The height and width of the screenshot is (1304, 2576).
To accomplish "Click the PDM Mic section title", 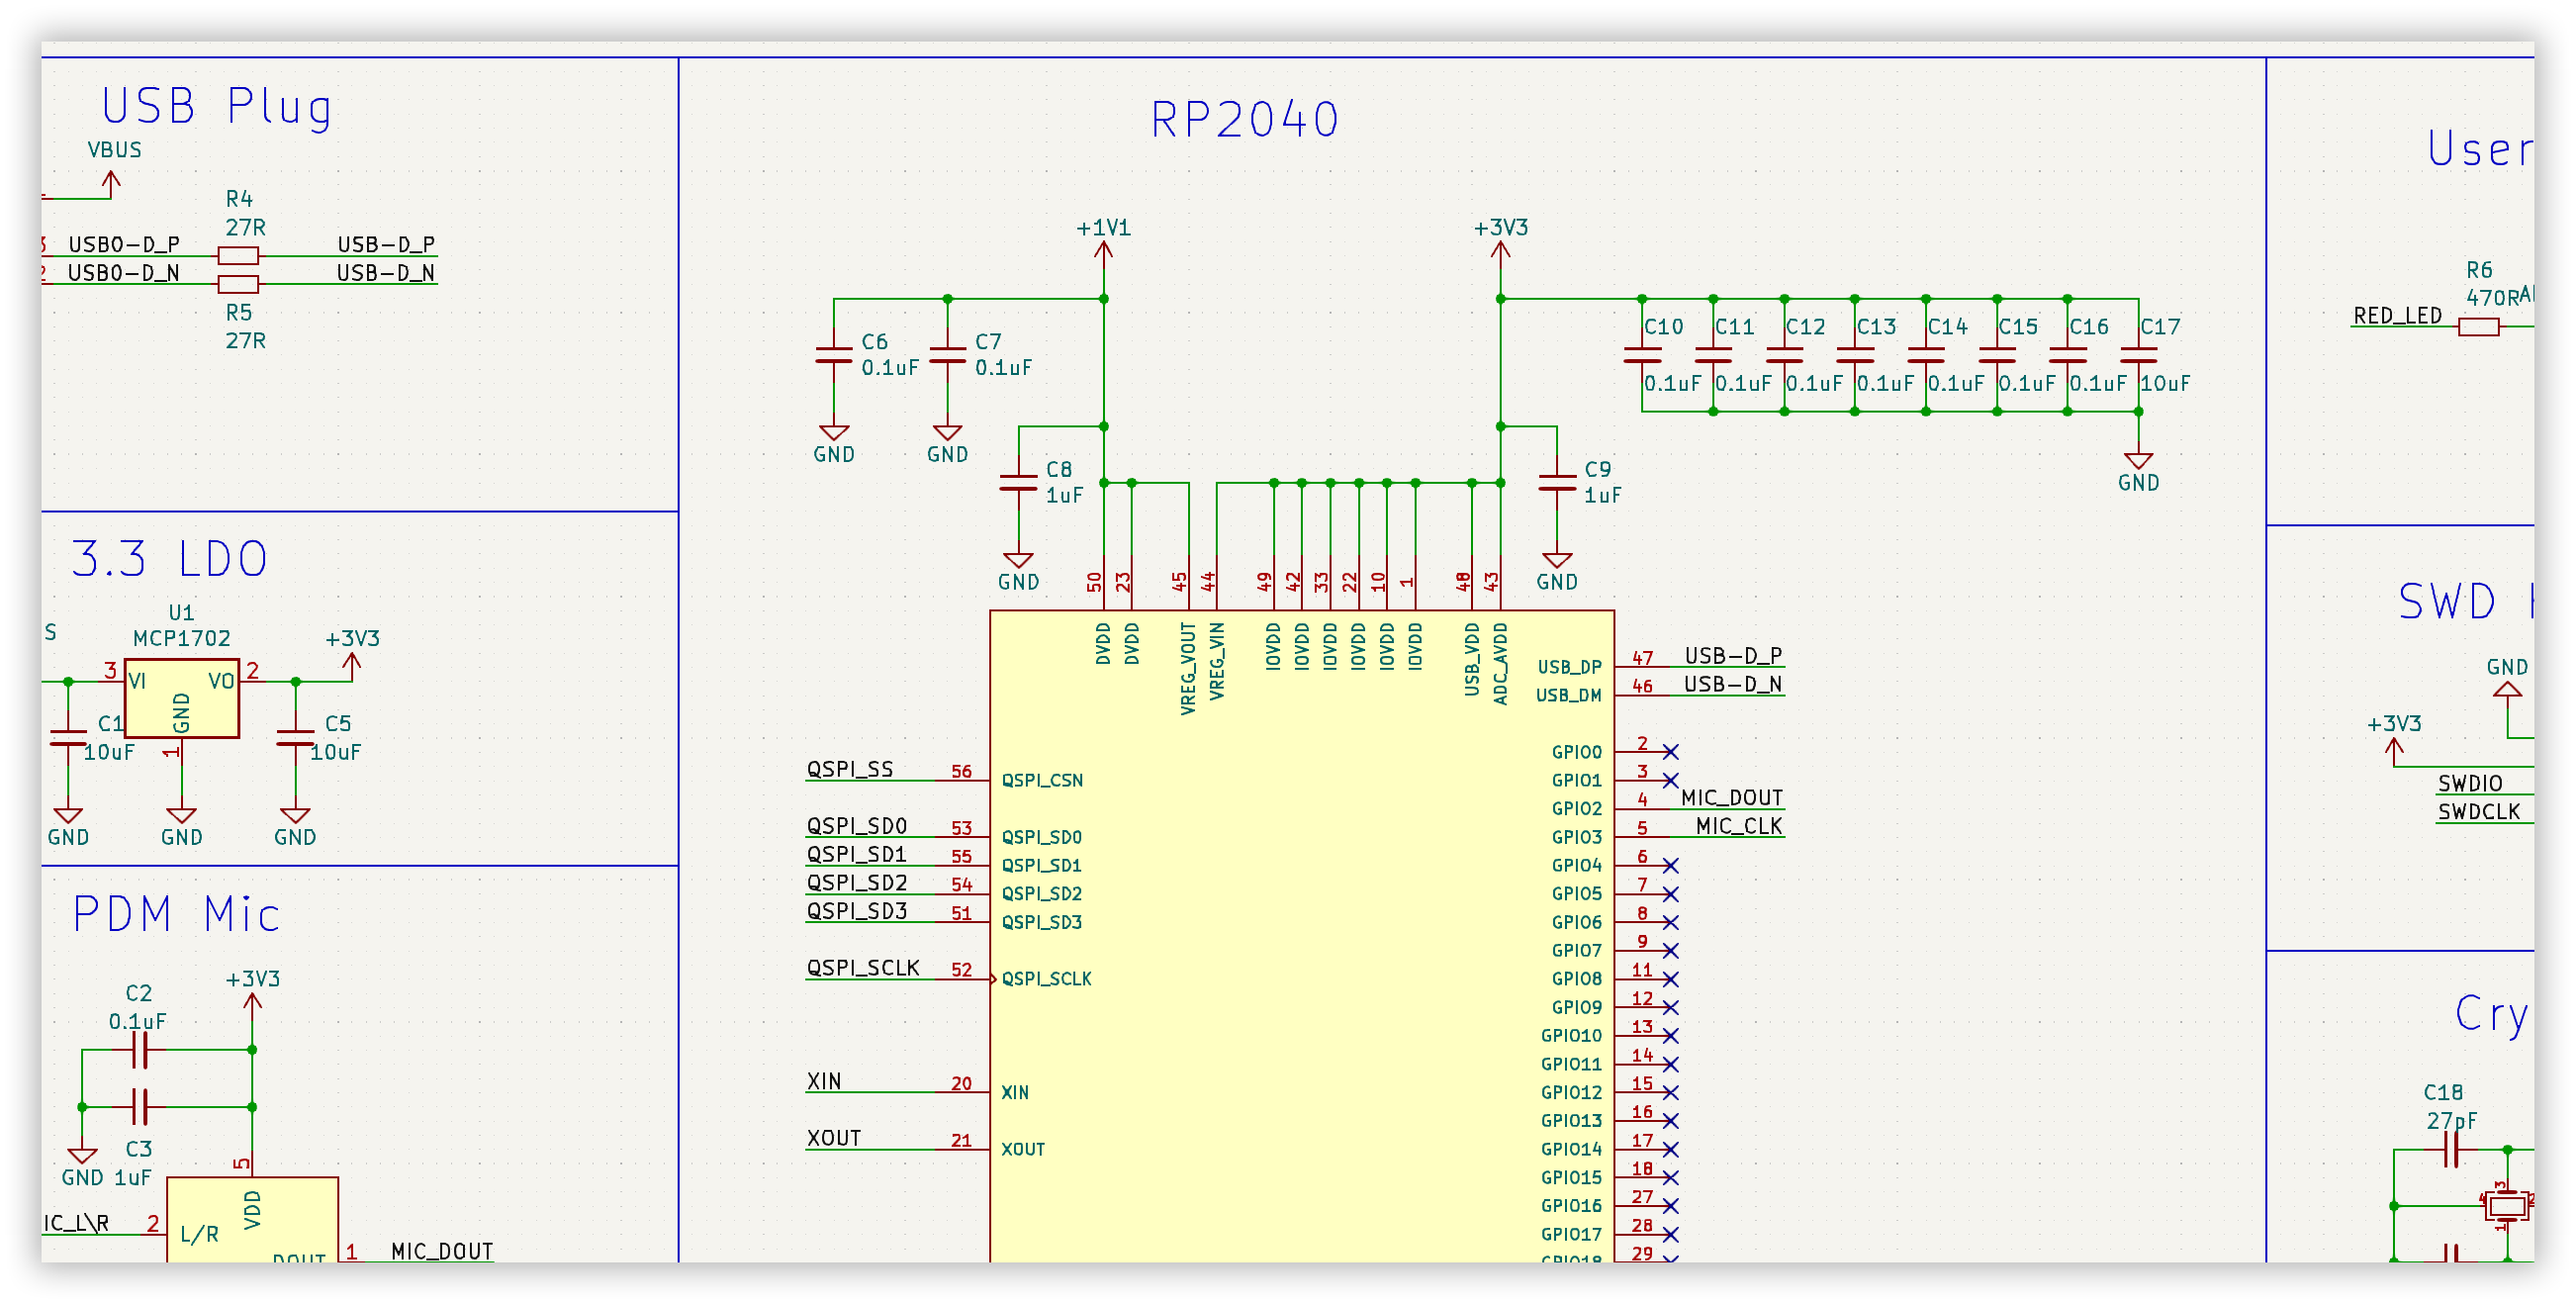I will click(x=176, y=913).
